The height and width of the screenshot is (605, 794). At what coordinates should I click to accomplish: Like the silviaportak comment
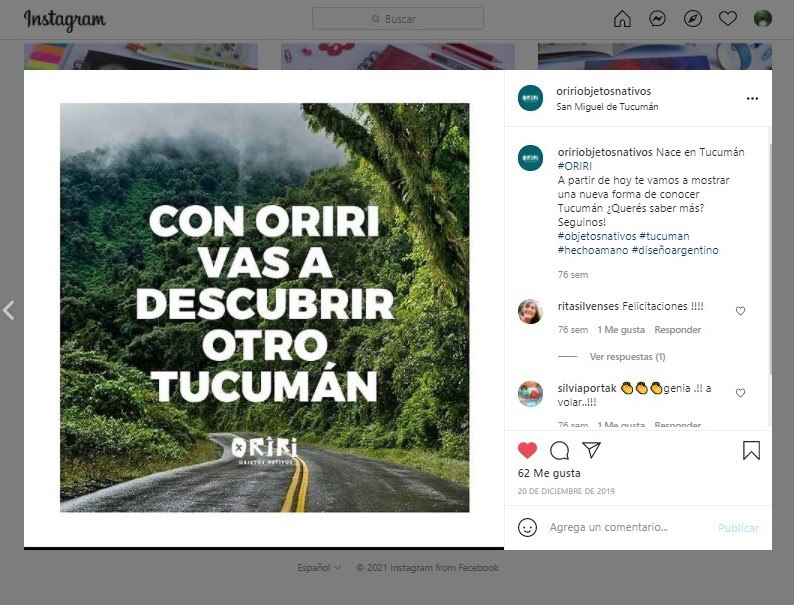coord(740,393)
